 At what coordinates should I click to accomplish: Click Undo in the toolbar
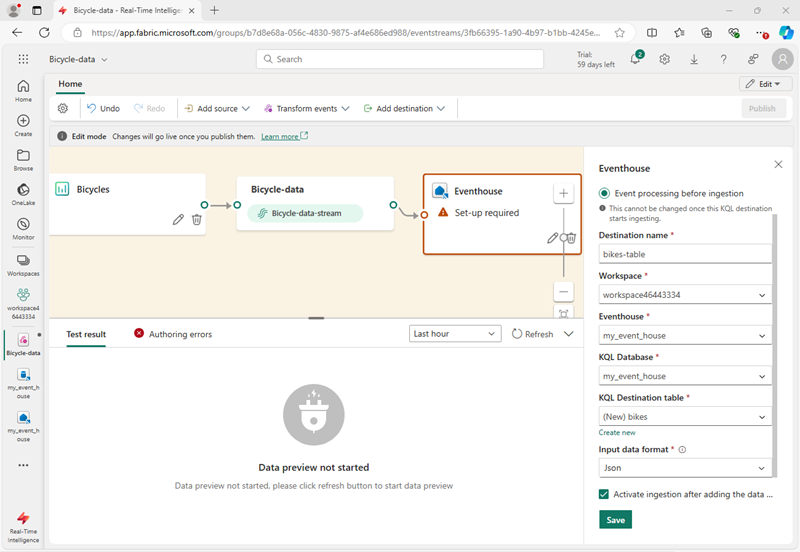pos(104,108)
